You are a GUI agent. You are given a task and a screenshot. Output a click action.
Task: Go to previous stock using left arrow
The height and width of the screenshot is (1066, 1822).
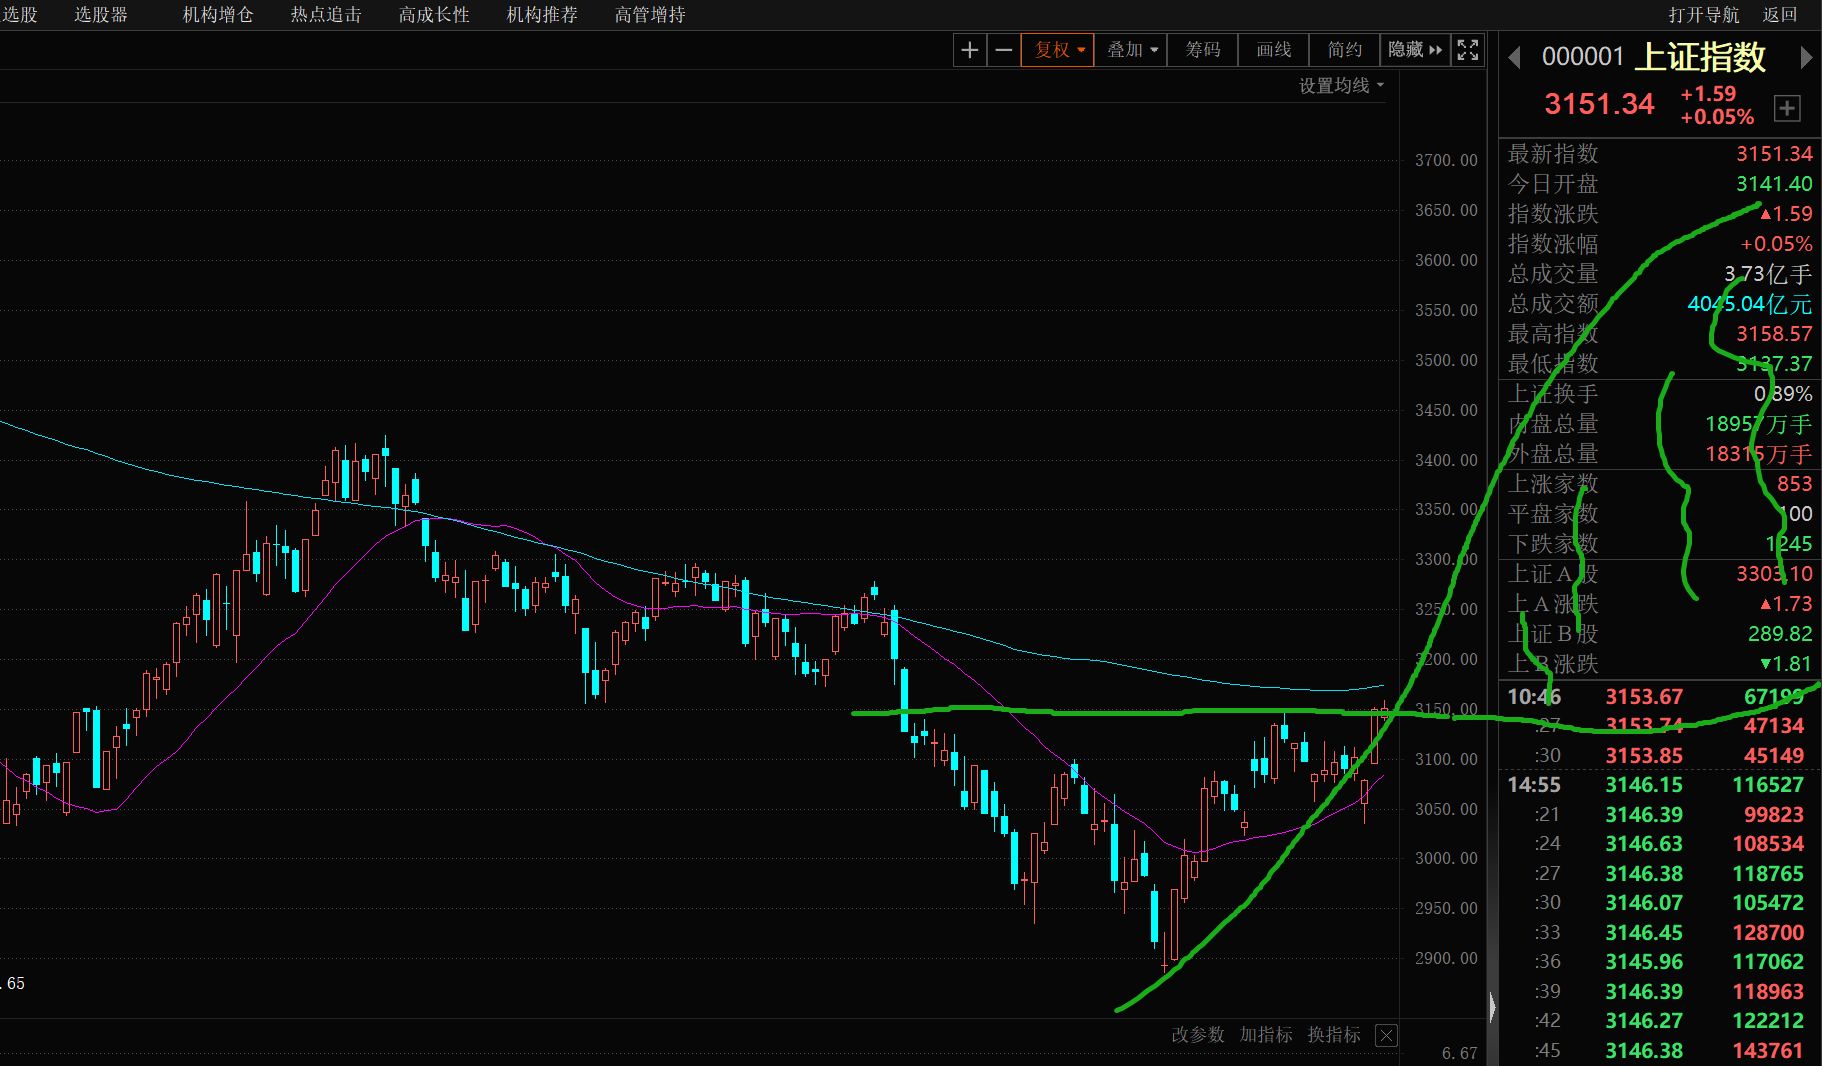tap(1514, 58)
